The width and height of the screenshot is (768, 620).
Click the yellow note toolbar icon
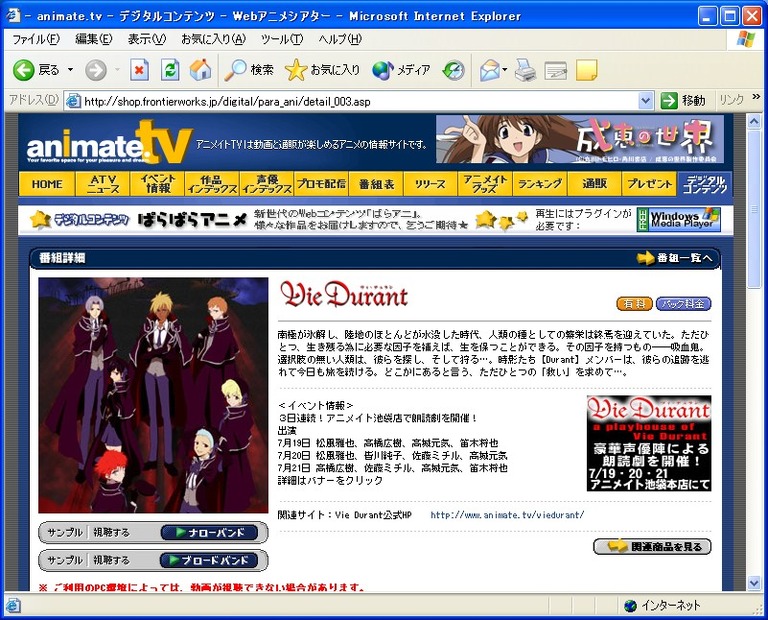(x=586, y=71)
